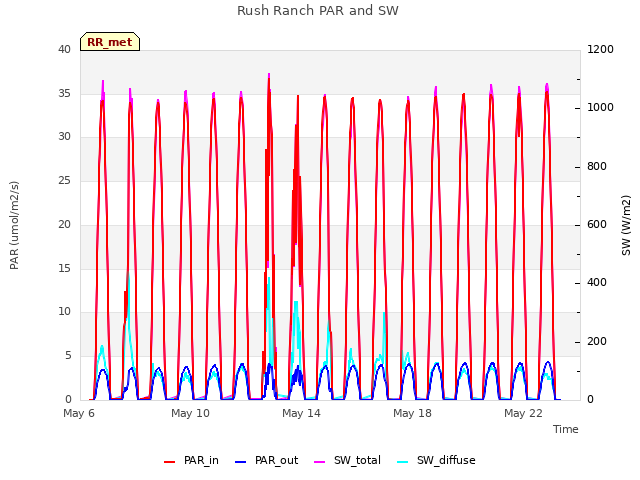Click the SW (W/m2) axis label
The image size is (640, 480).
tap(626, 225)
